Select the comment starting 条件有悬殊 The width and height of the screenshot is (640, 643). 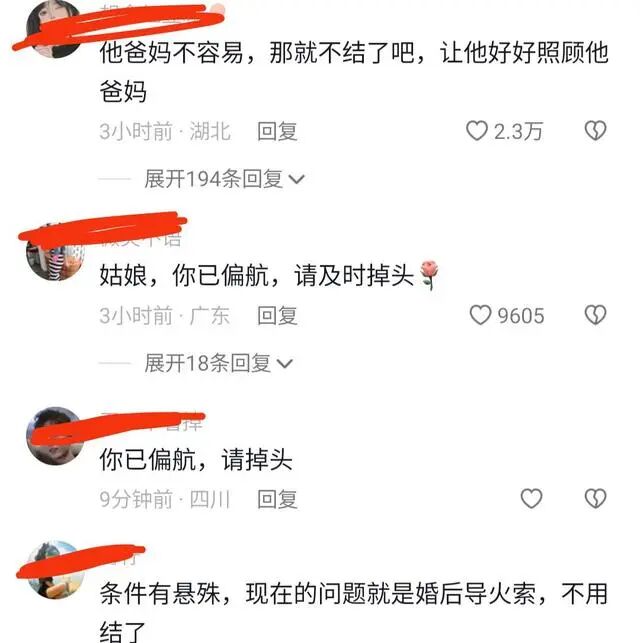pos(354,611)
